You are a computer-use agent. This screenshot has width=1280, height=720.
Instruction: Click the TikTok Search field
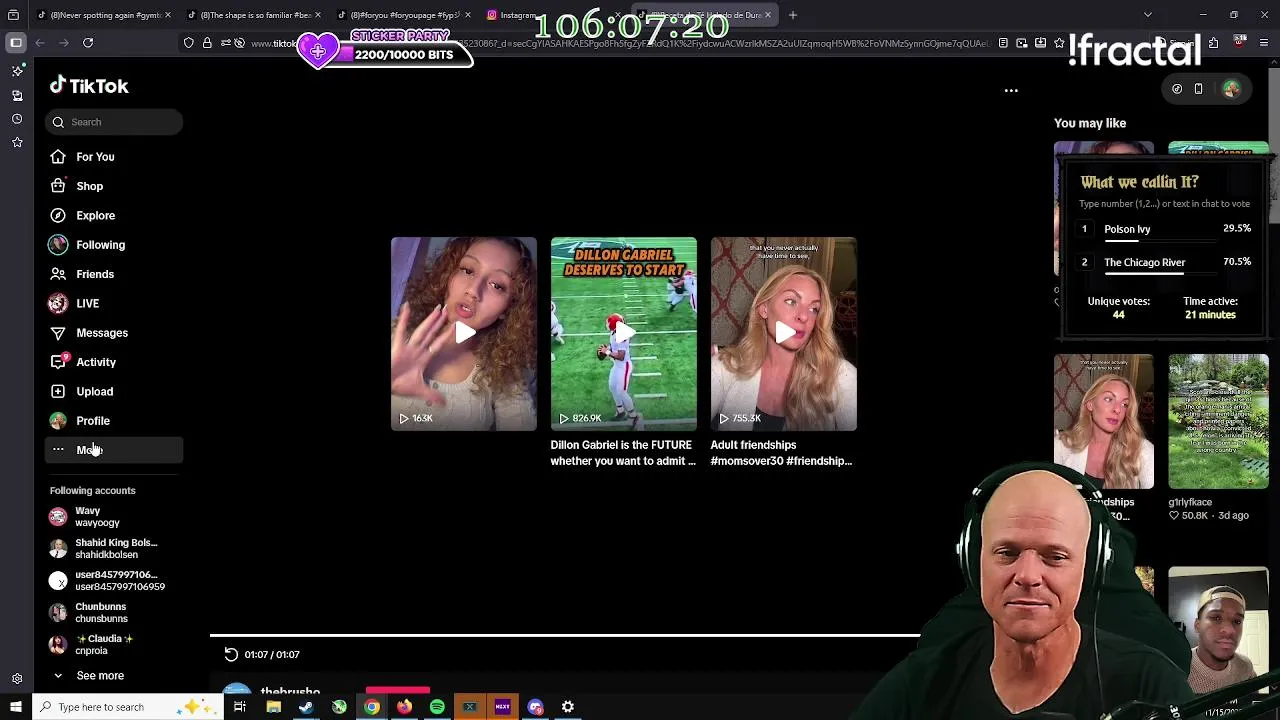(x=114, y=122)
